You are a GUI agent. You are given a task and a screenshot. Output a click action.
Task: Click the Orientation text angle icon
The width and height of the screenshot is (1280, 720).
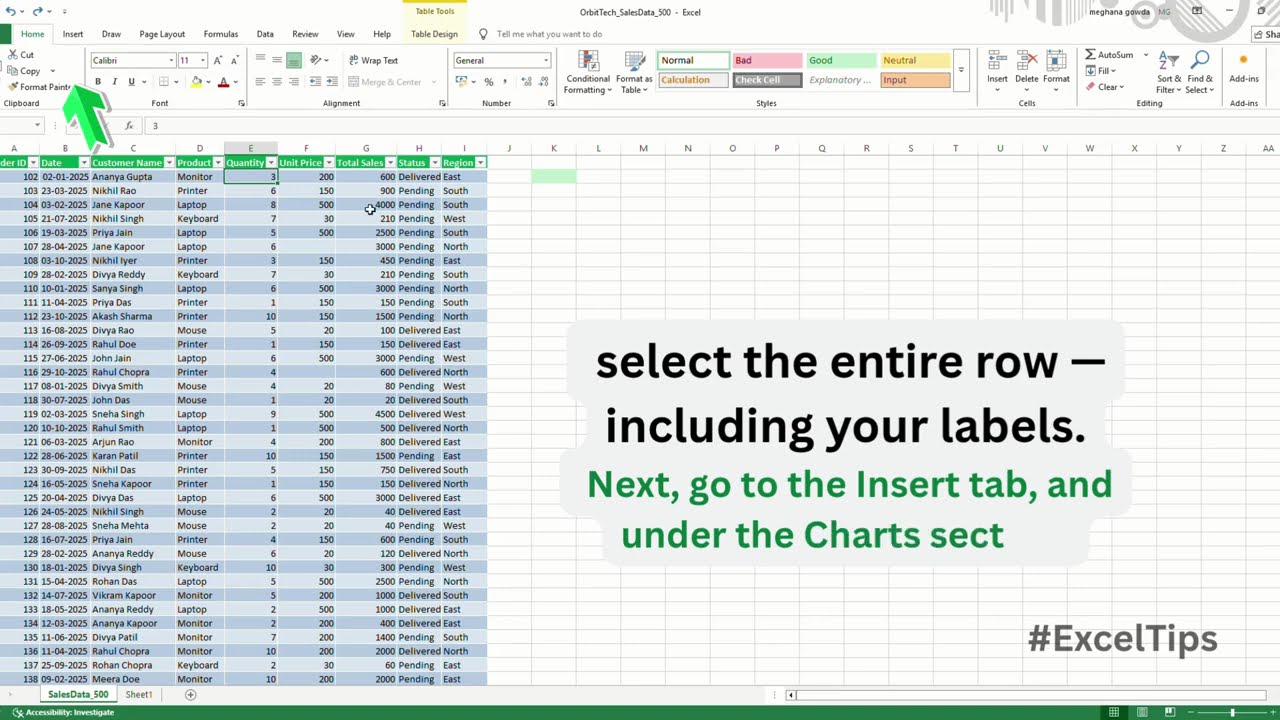pos(316,60)
